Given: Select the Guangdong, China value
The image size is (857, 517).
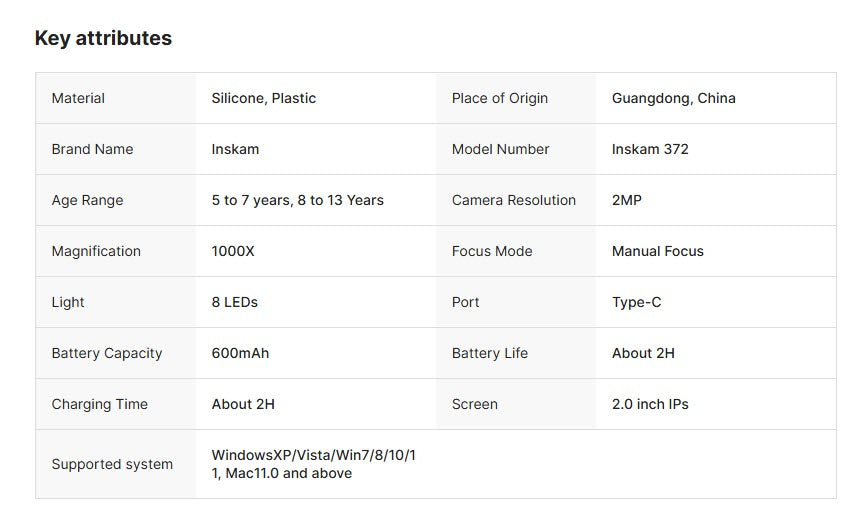Looking at the screenshot, I should pyautogui.click(x=674, y=98).
